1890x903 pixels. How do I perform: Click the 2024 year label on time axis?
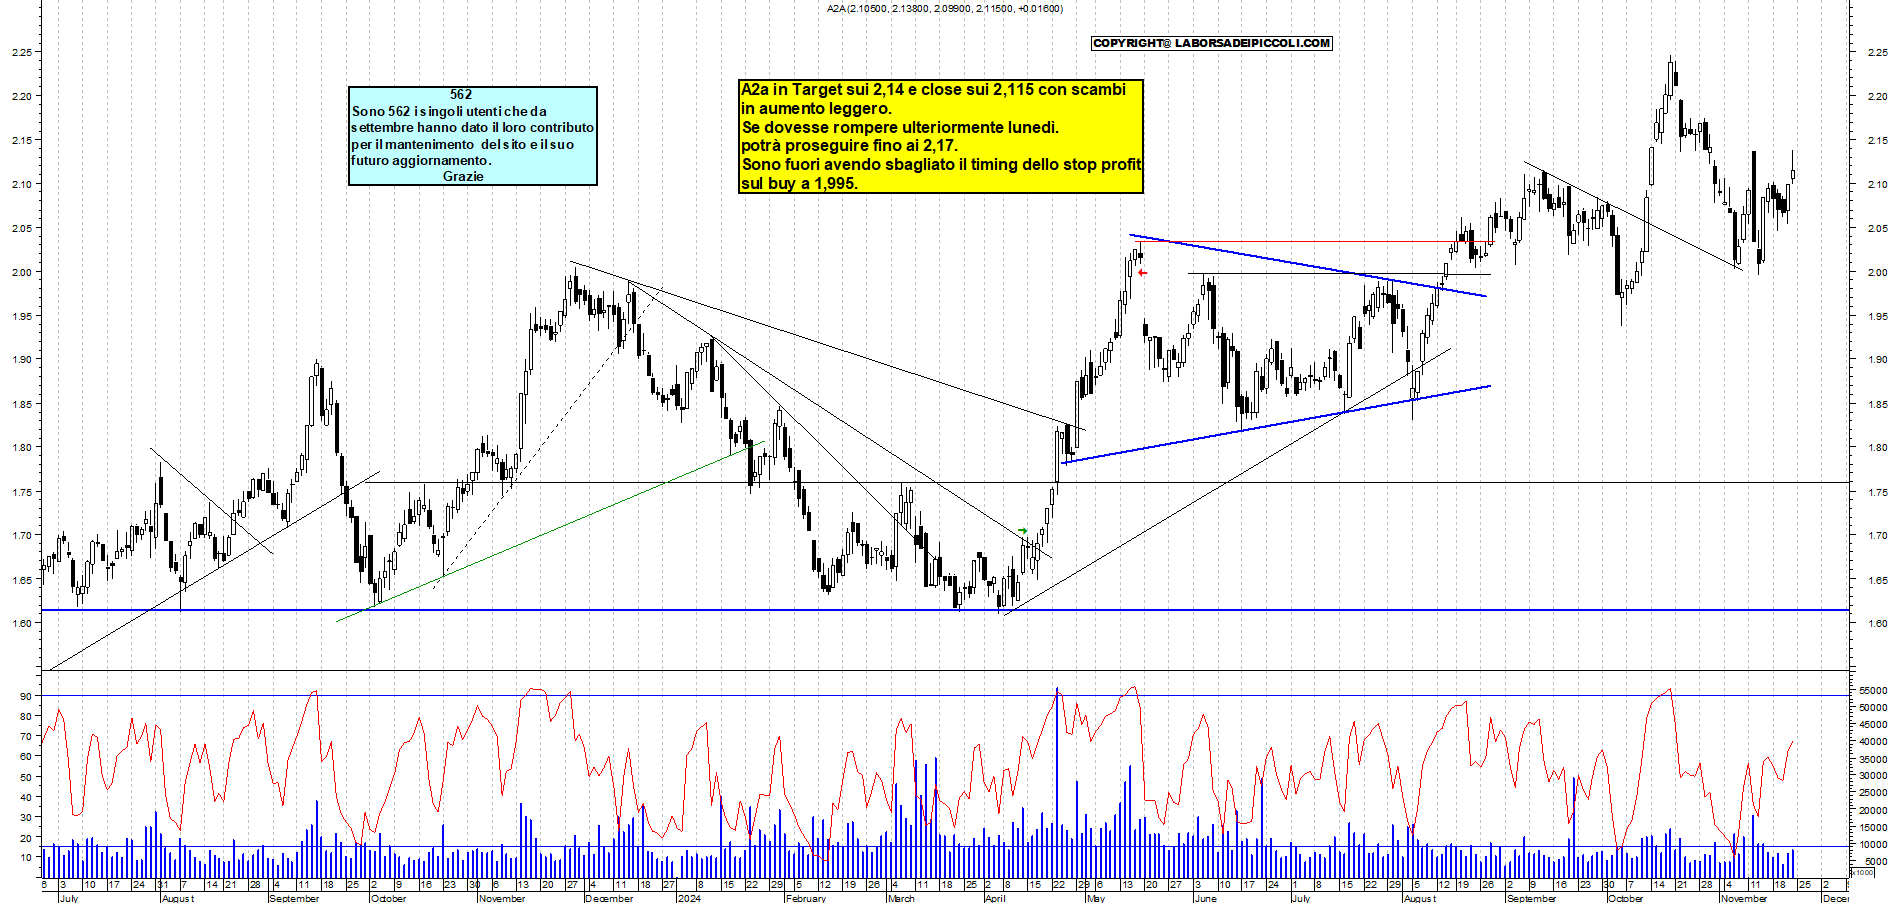coord(689,898)
